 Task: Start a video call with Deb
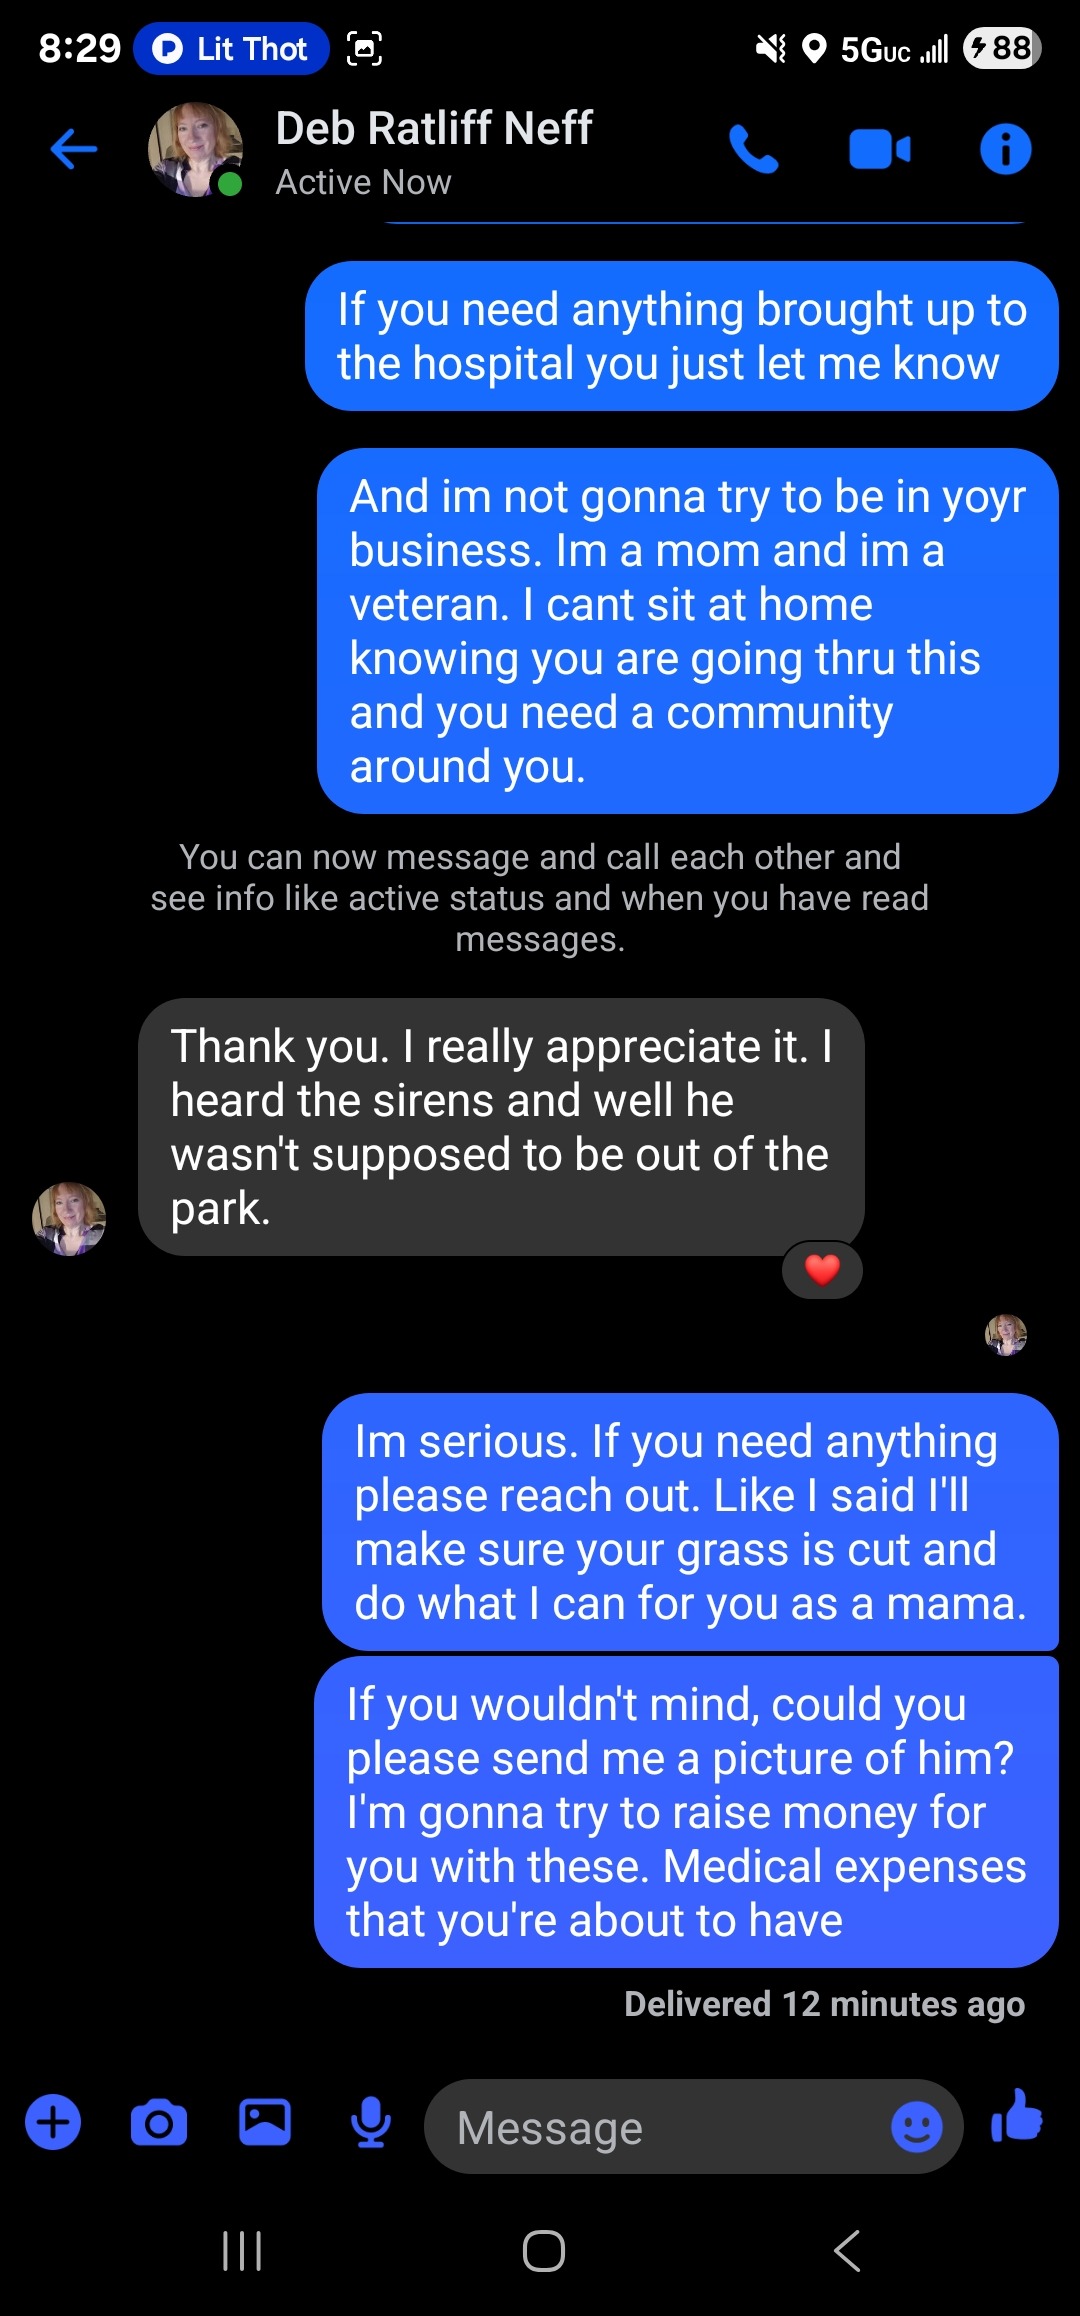coord(880,150)
